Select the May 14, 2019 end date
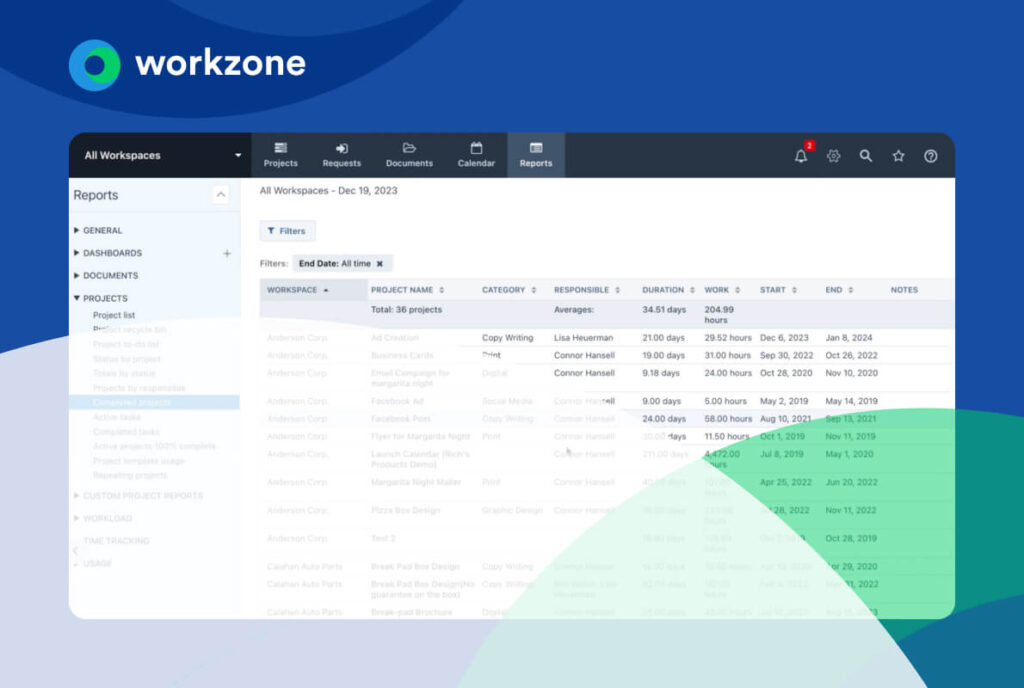The image size is (1024, 688). point(851,401)
